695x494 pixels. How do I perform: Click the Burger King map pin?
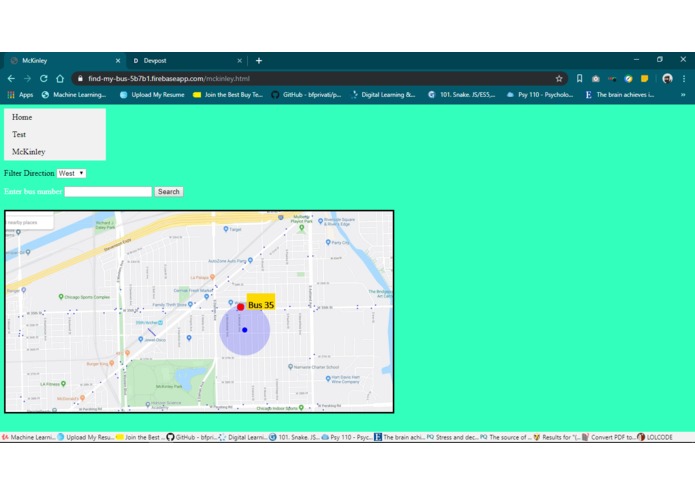coord(112,363)
